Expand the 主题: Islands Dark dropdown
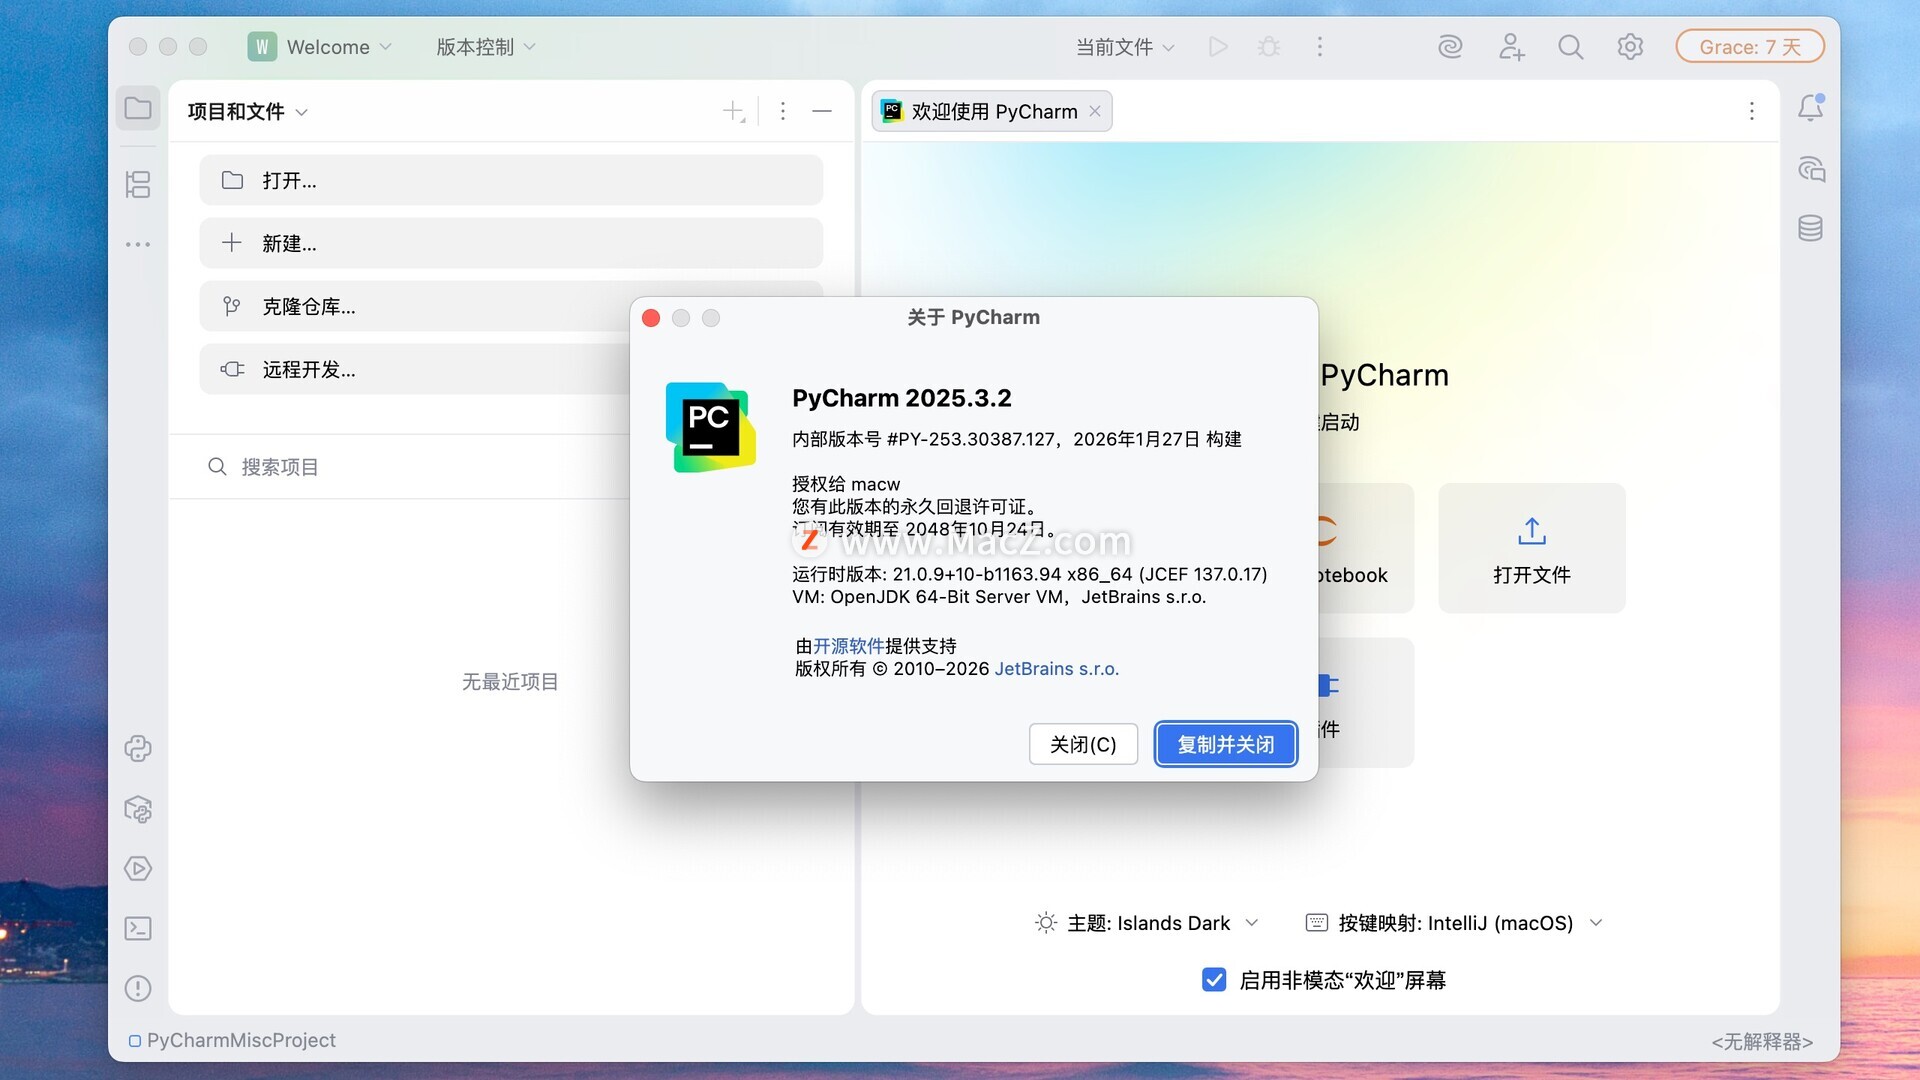Image resolution: width=1920 pixels, height=1080 pixels. (1148, 923)
